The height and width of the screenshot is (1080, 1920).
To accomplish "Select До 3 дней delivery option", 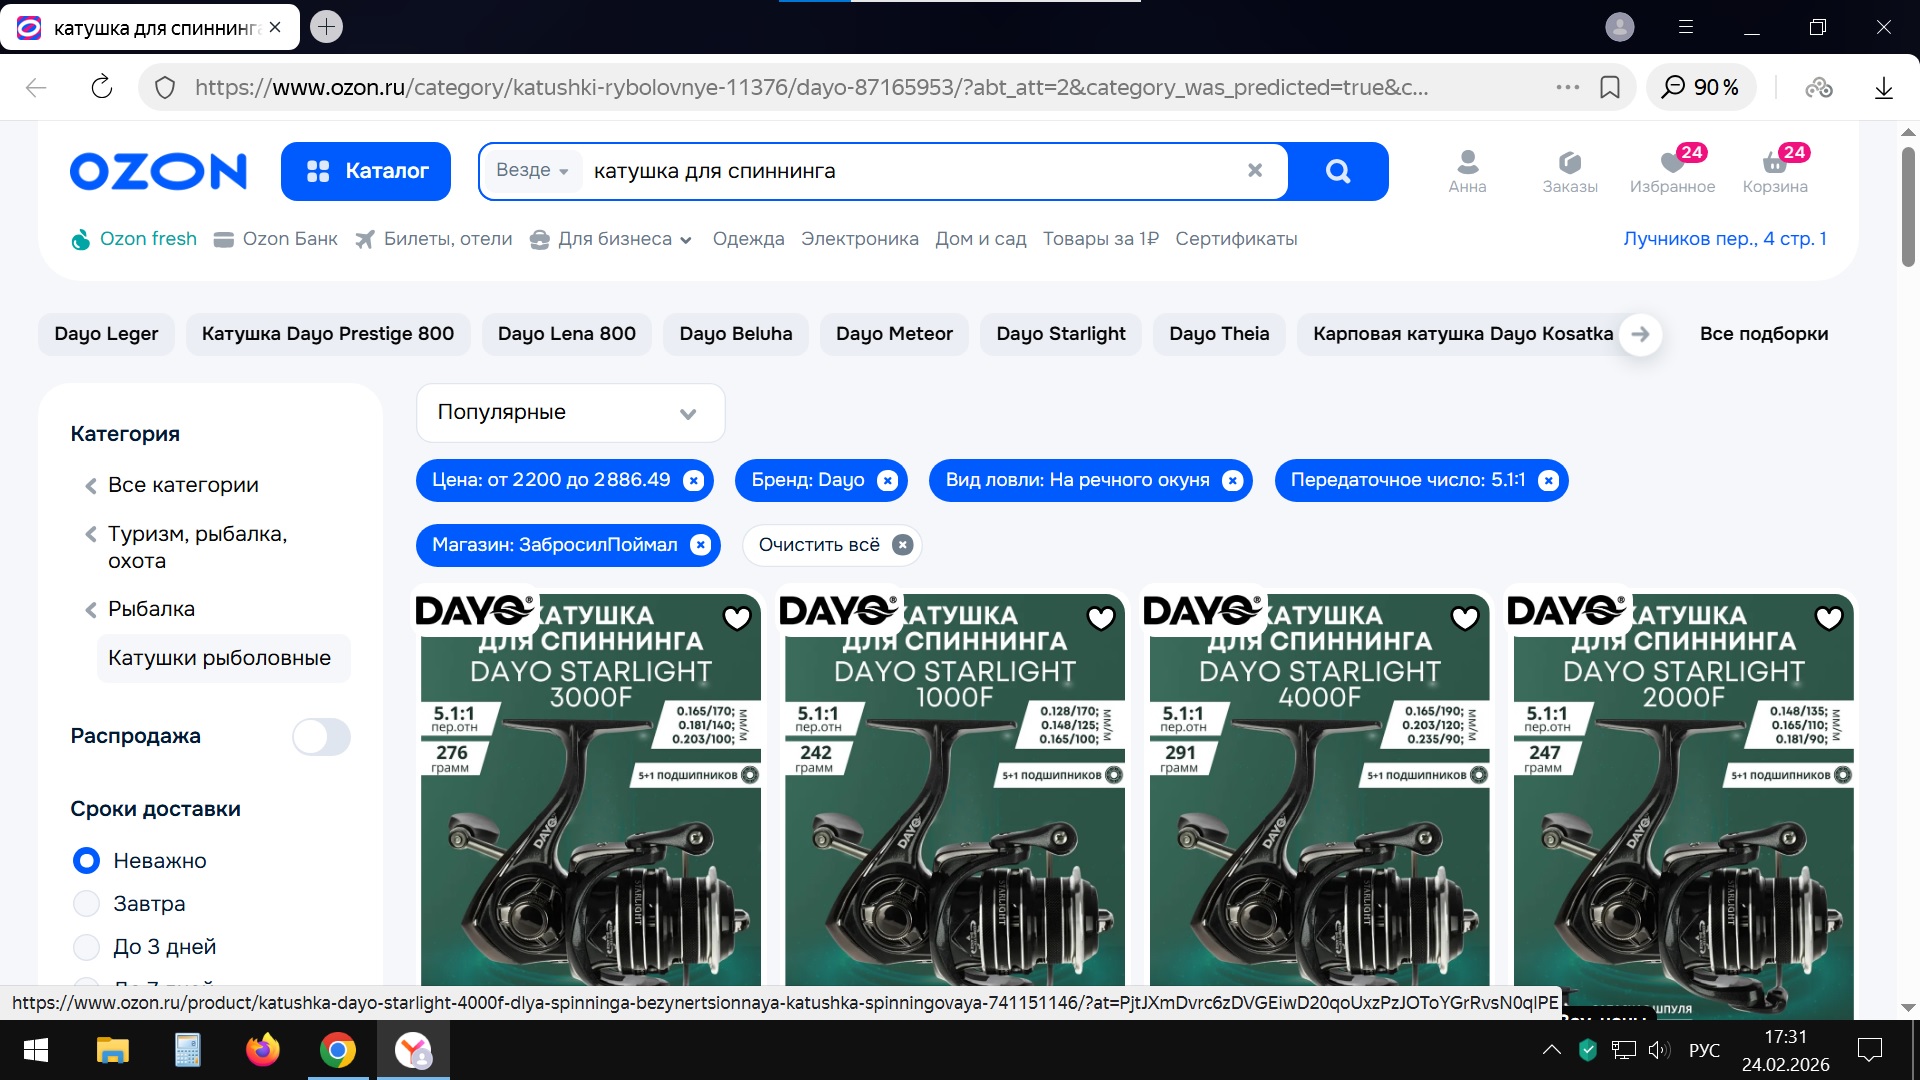I will pyautogui.click(x=87, y=947).
